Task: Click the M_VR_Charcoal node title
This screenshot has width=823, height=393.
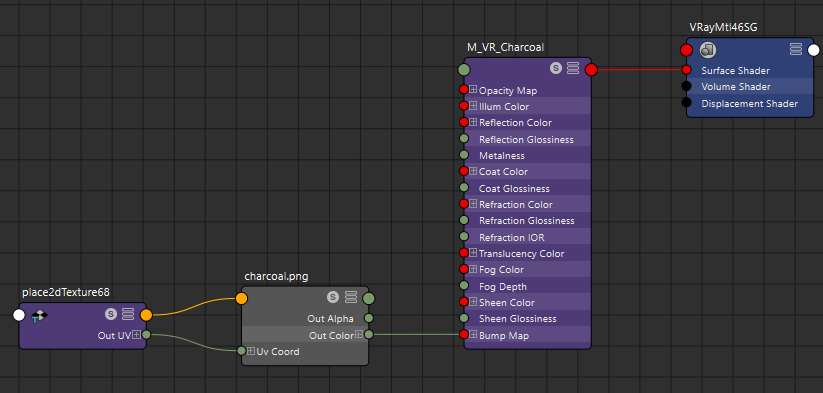Action: 505,47
